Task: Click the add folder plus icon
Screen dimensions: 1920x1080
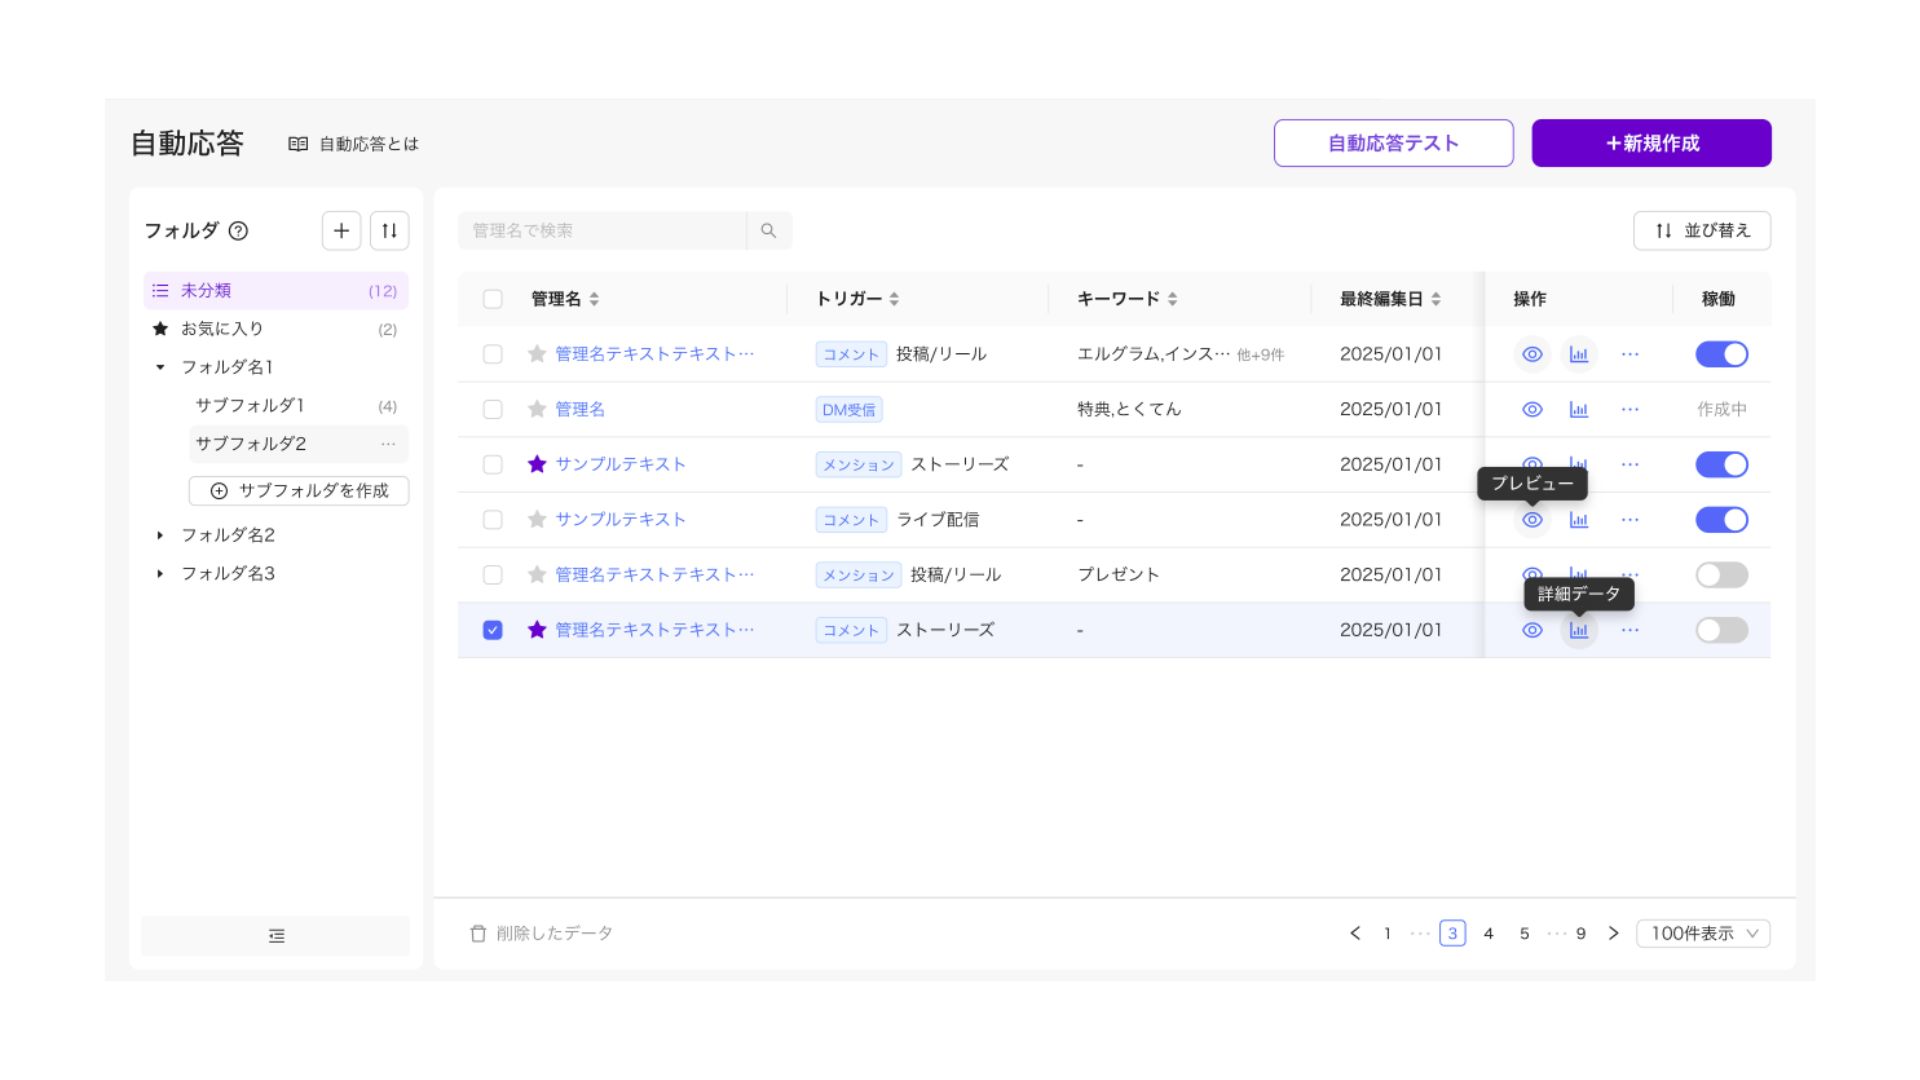Action: point(341,231)
